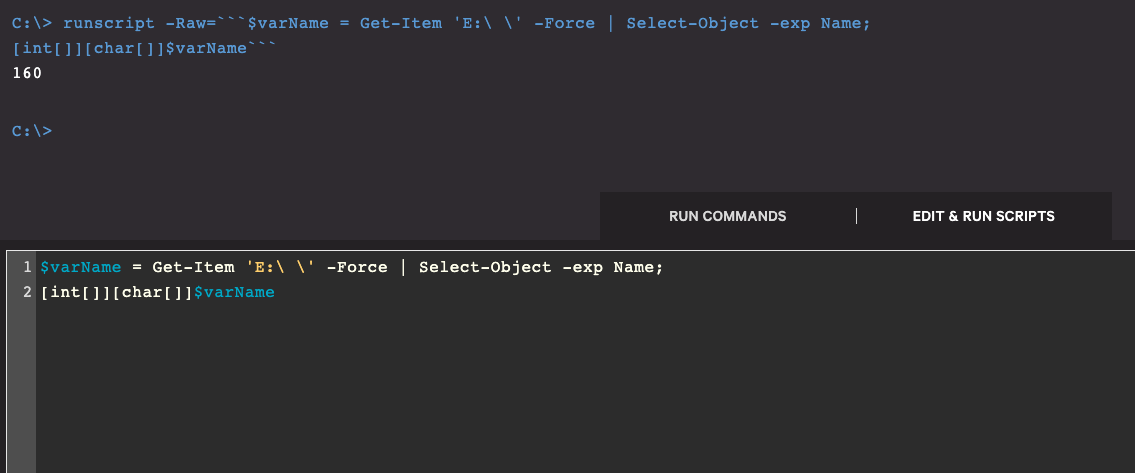Select line number 2 in editor gutter
This screenshot has height=473, width=1135.
click(x=28, y=293)
